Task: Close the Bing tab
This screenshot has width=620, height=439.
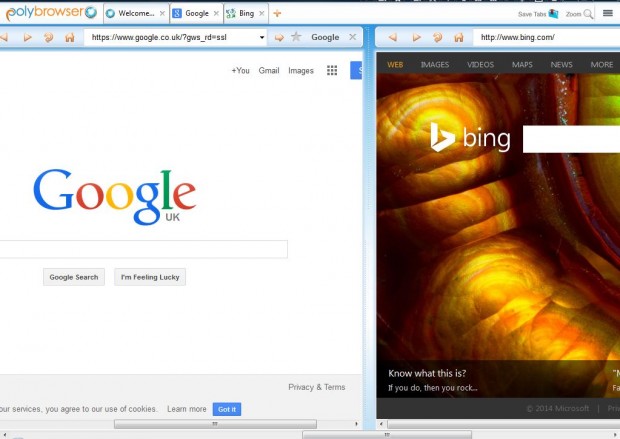Action: (x=261, y=13)
